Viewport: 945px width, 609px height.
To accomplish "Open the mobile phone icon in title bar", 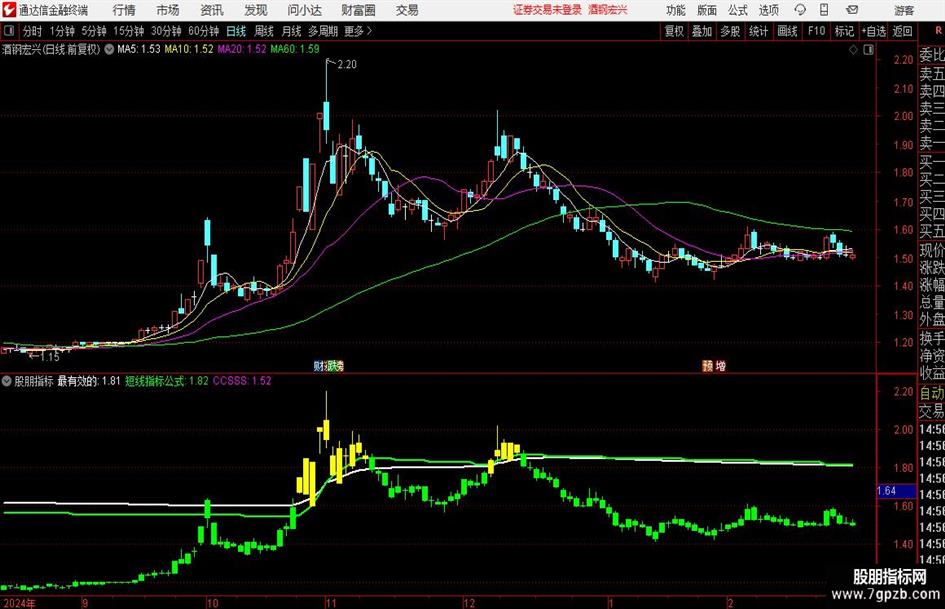I will pyautogui.click(x=824, y=10).
